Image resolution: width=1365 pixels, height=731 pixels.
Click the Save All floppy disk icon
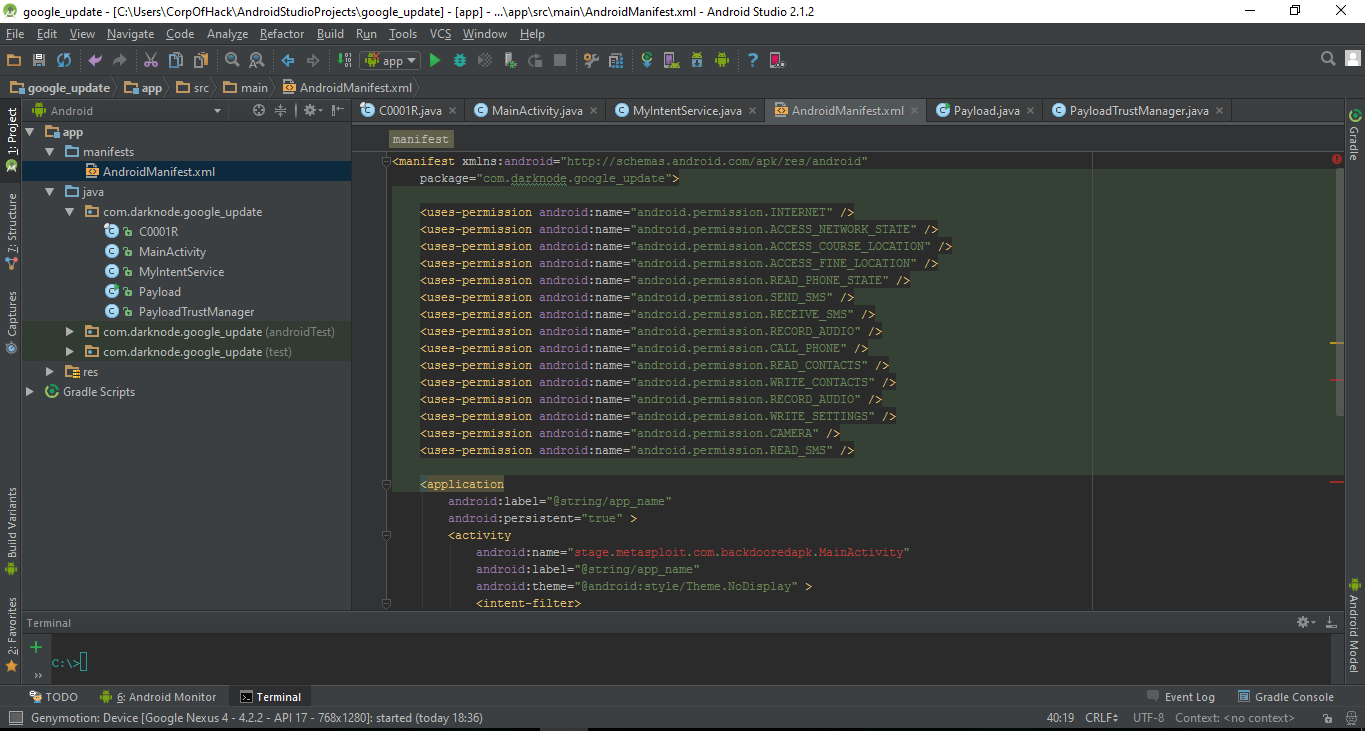click(39, 61)
